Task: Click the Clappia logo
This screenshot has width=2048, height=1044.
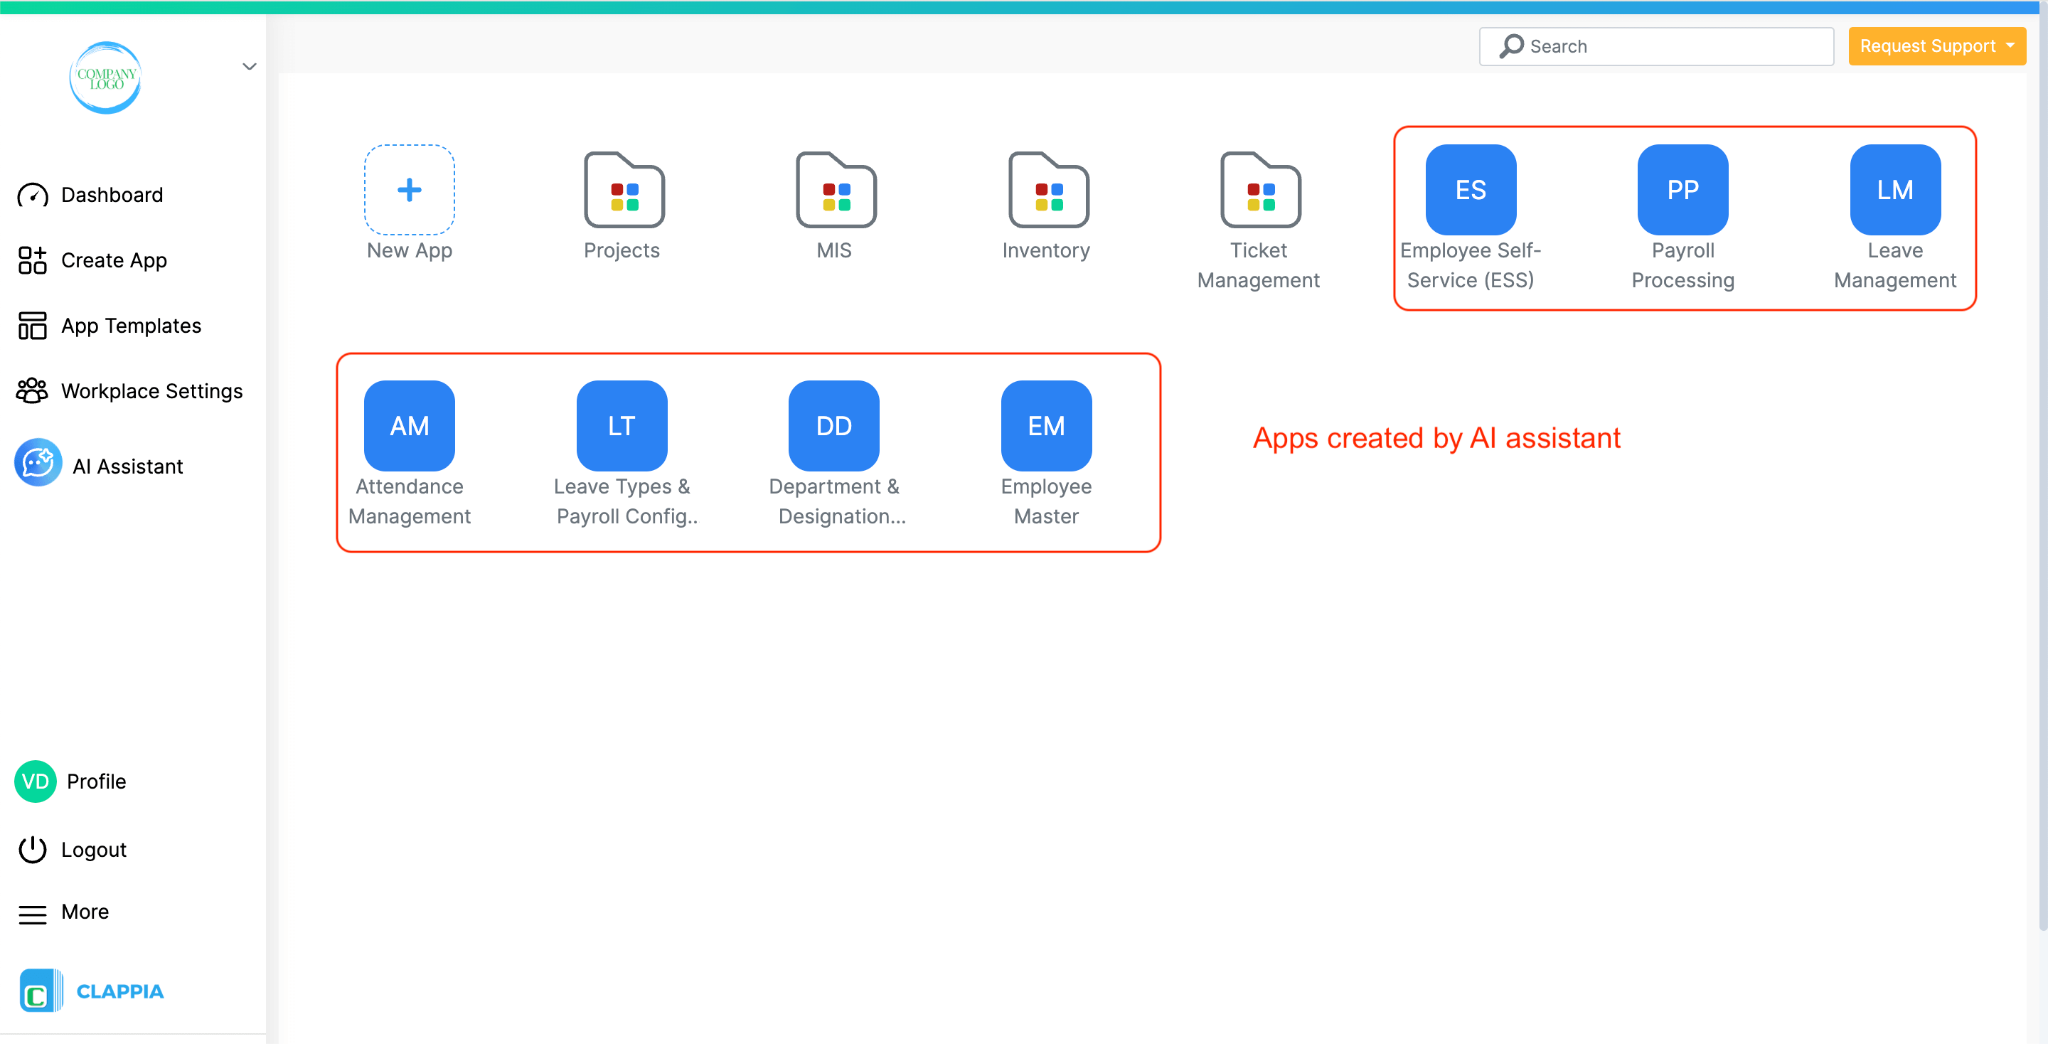Action: pos(92,990)
